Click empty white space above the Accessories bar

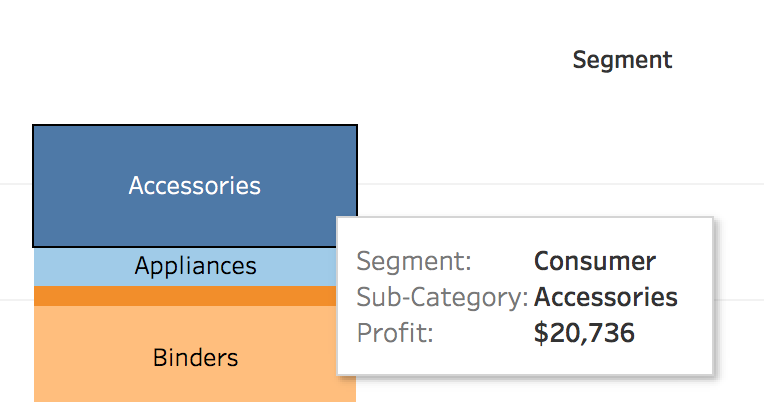coord(195,73)
